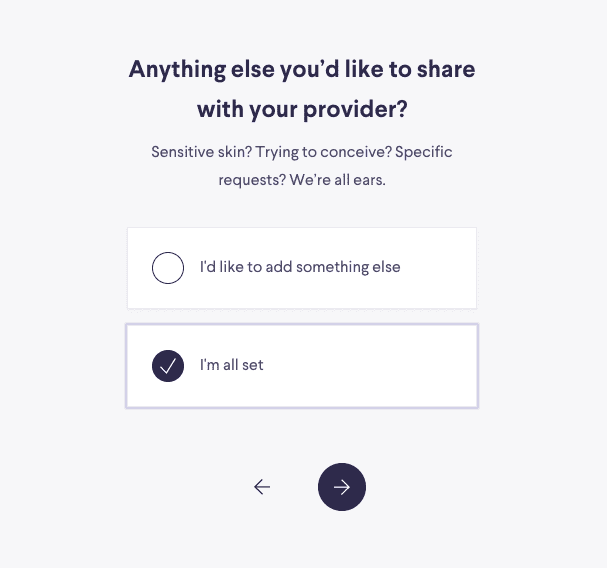
Task: Select the "add something else" option card
Action: point(302,268)
